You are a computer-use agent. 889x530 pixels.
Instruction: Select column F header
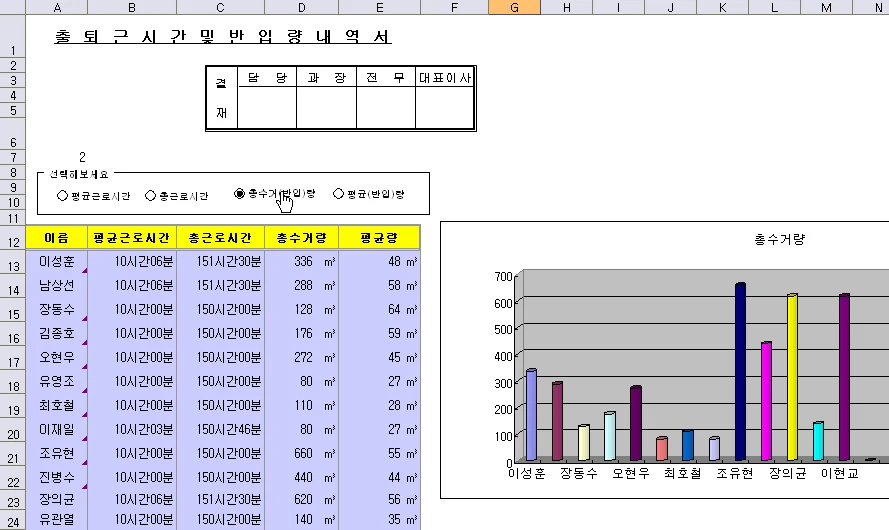click(x=454, y=7)
